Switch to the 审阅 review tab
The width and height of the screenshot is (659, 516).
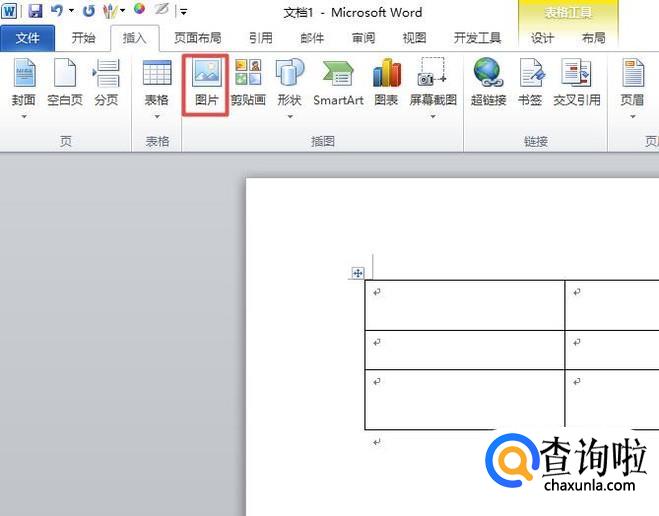pyautogui.click(x=364, y=38)
